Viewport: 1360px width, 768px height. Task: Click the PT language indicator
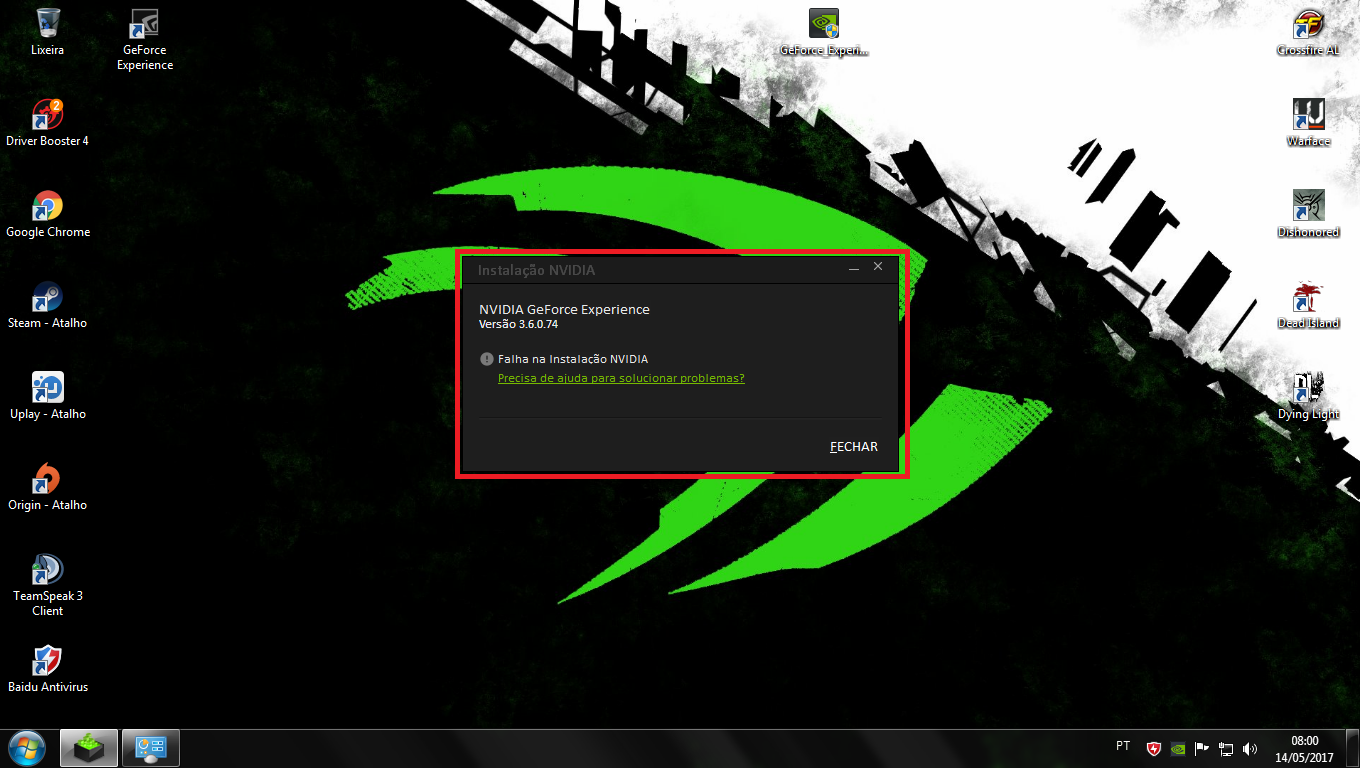point(1123,746)
